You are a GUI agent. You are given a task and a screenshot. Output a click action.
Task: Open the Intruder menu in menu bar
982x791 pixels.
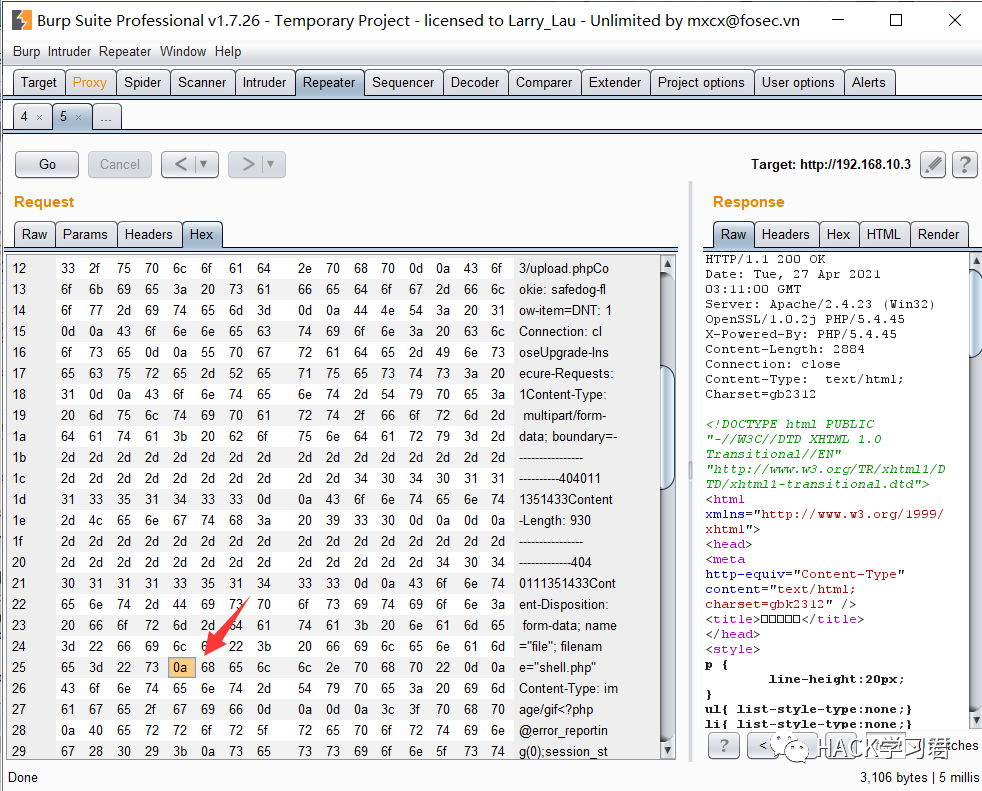coord(70,51)
